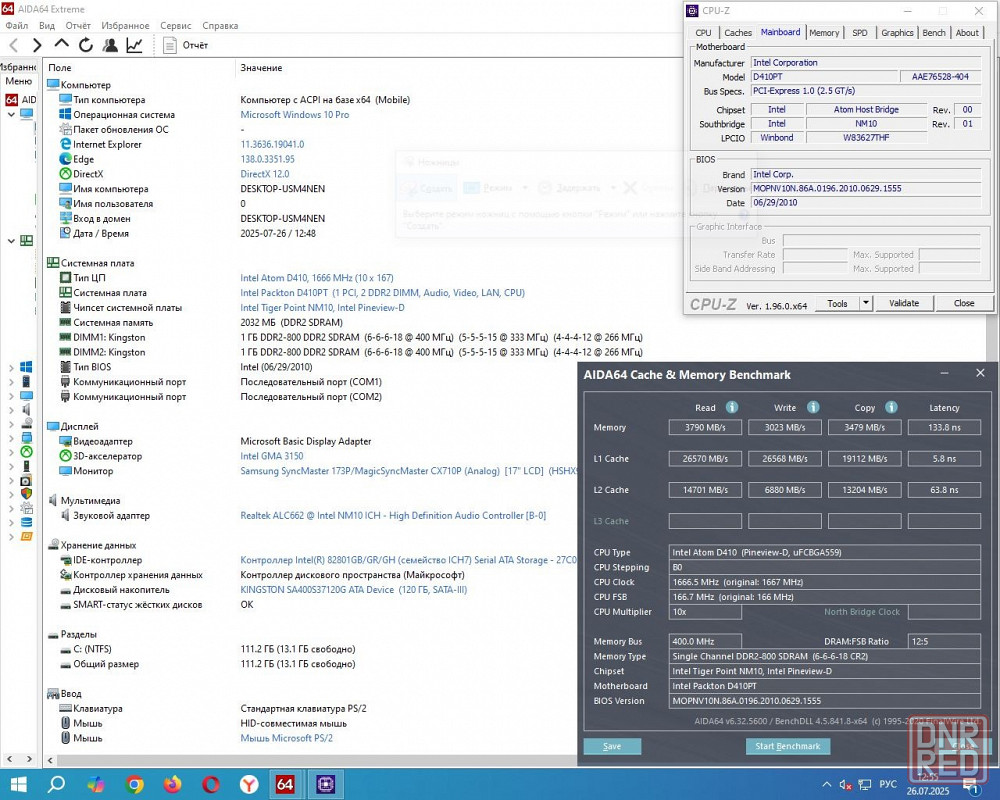Open the Realtek ALC662 audio adapter link
This screenshot has height=800, width=1000.
pyautogui.click(x=393, y=515)
